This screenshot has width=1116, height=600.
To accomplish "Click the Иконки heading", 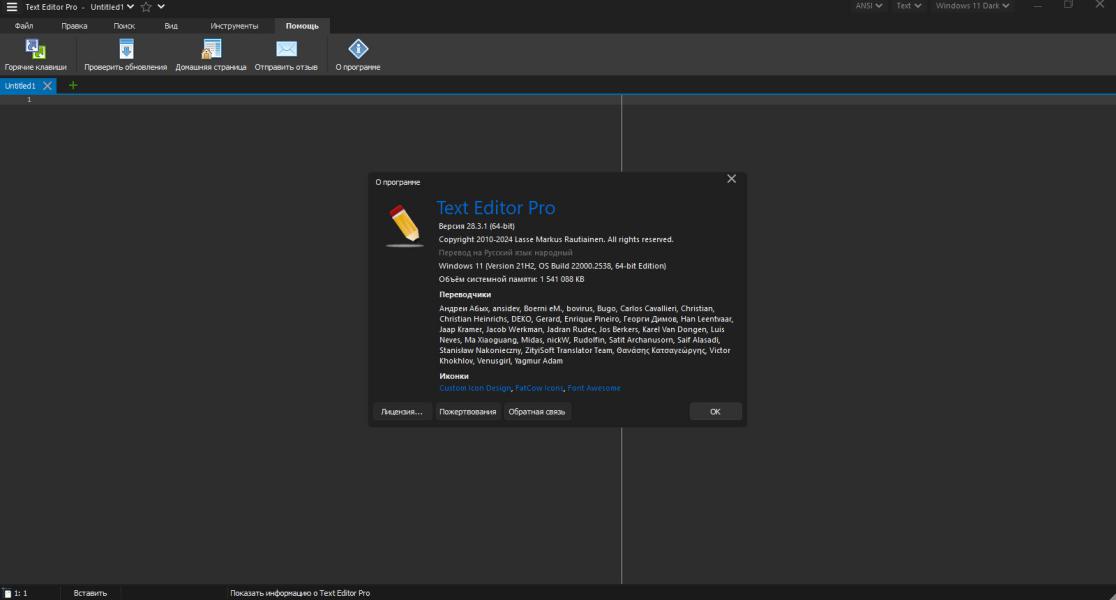I will pyautogui.click(x=453, y=376).
